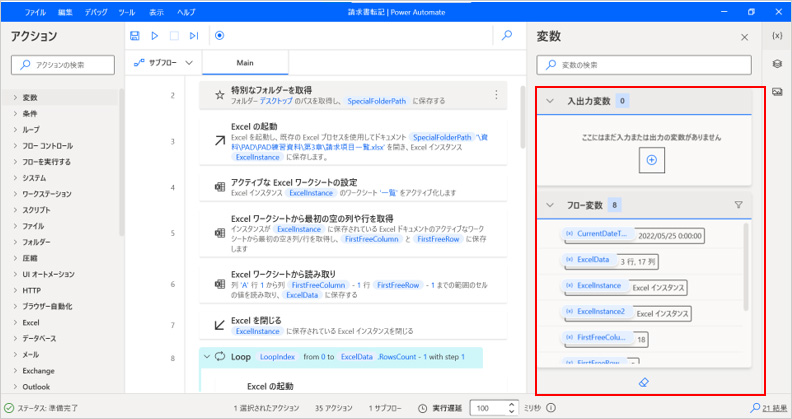This screenshot has height=419, width=792.
Task: Click the search icon in flow toolbar
Action: tap(507, 36)
